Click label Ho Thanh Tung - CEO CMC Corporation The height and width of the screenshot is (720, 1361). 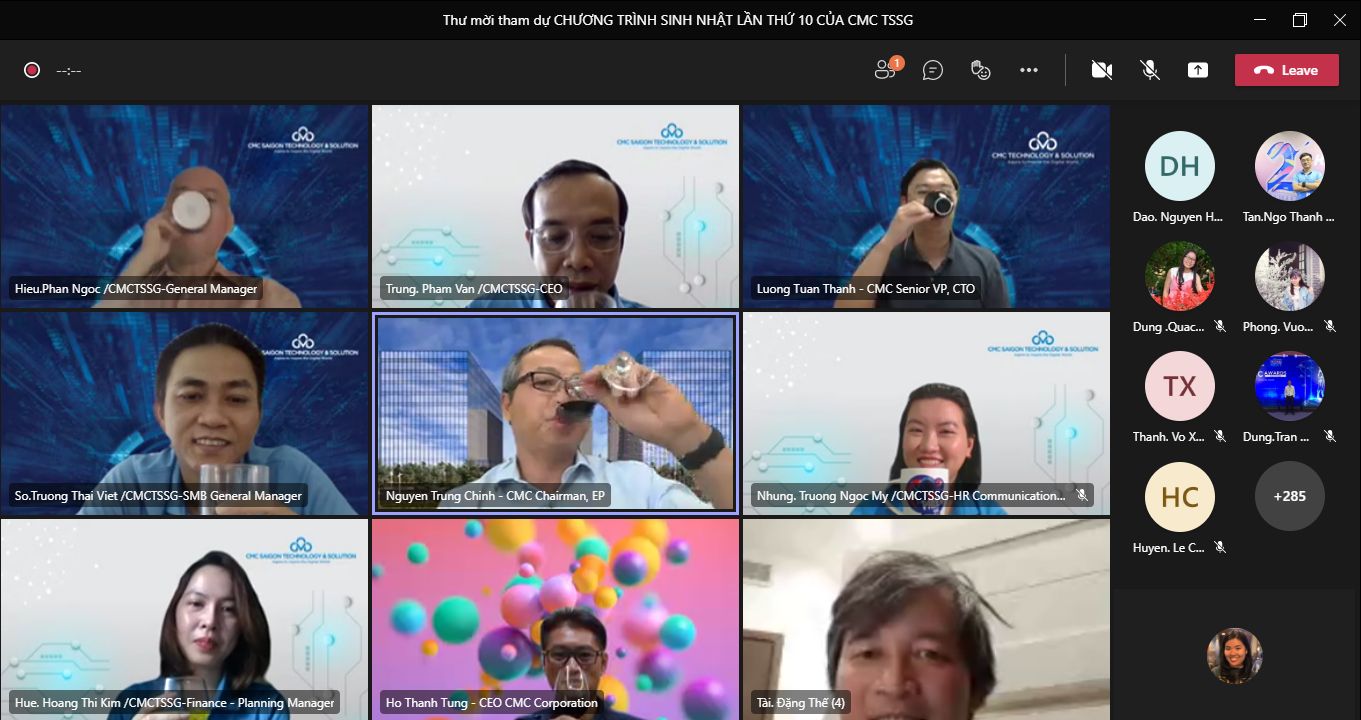click(492, 702)
